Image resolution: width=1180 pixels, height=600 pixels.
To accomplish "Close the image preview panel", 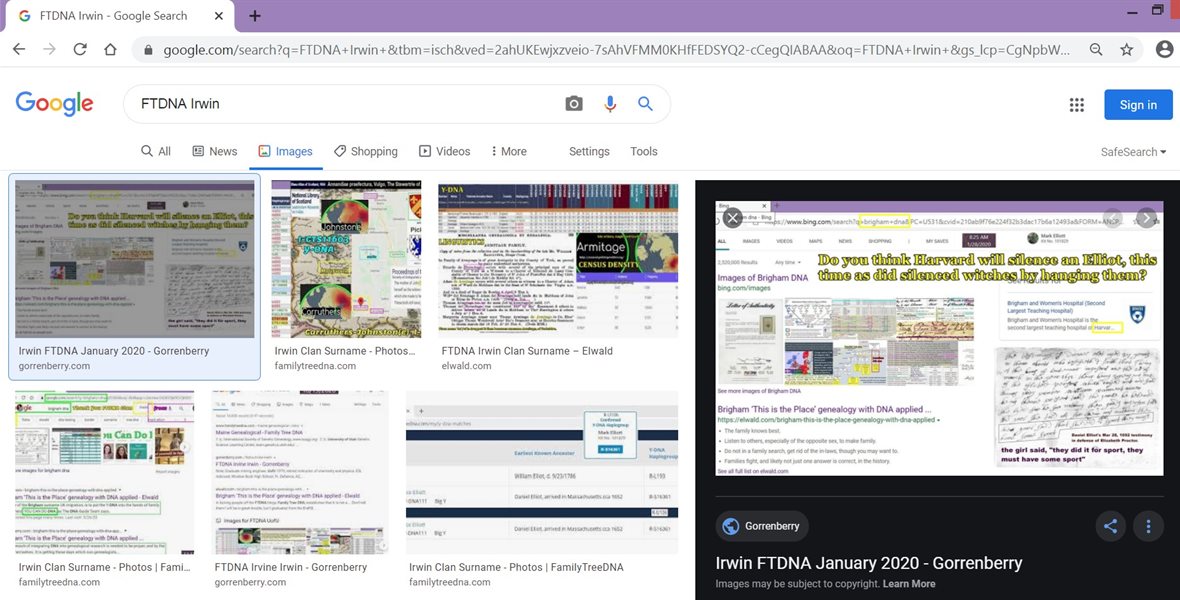I will pos(733,217).
